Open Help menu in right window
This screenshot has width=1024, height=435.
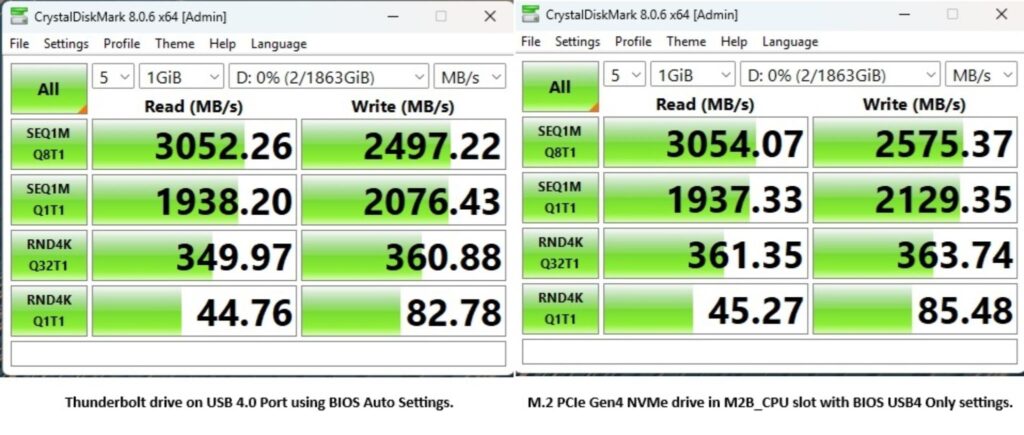pos(733,42)
